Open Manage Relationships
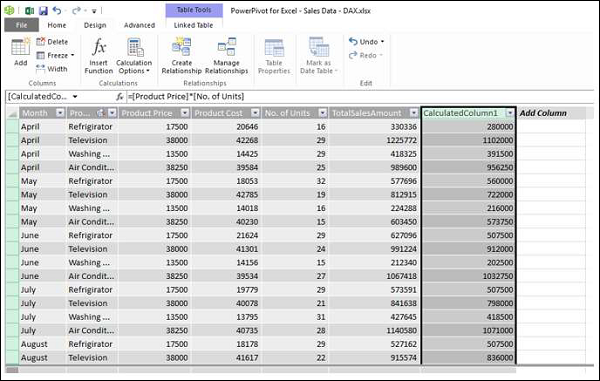Screen dimensions: 600x381 click(227, 56)
